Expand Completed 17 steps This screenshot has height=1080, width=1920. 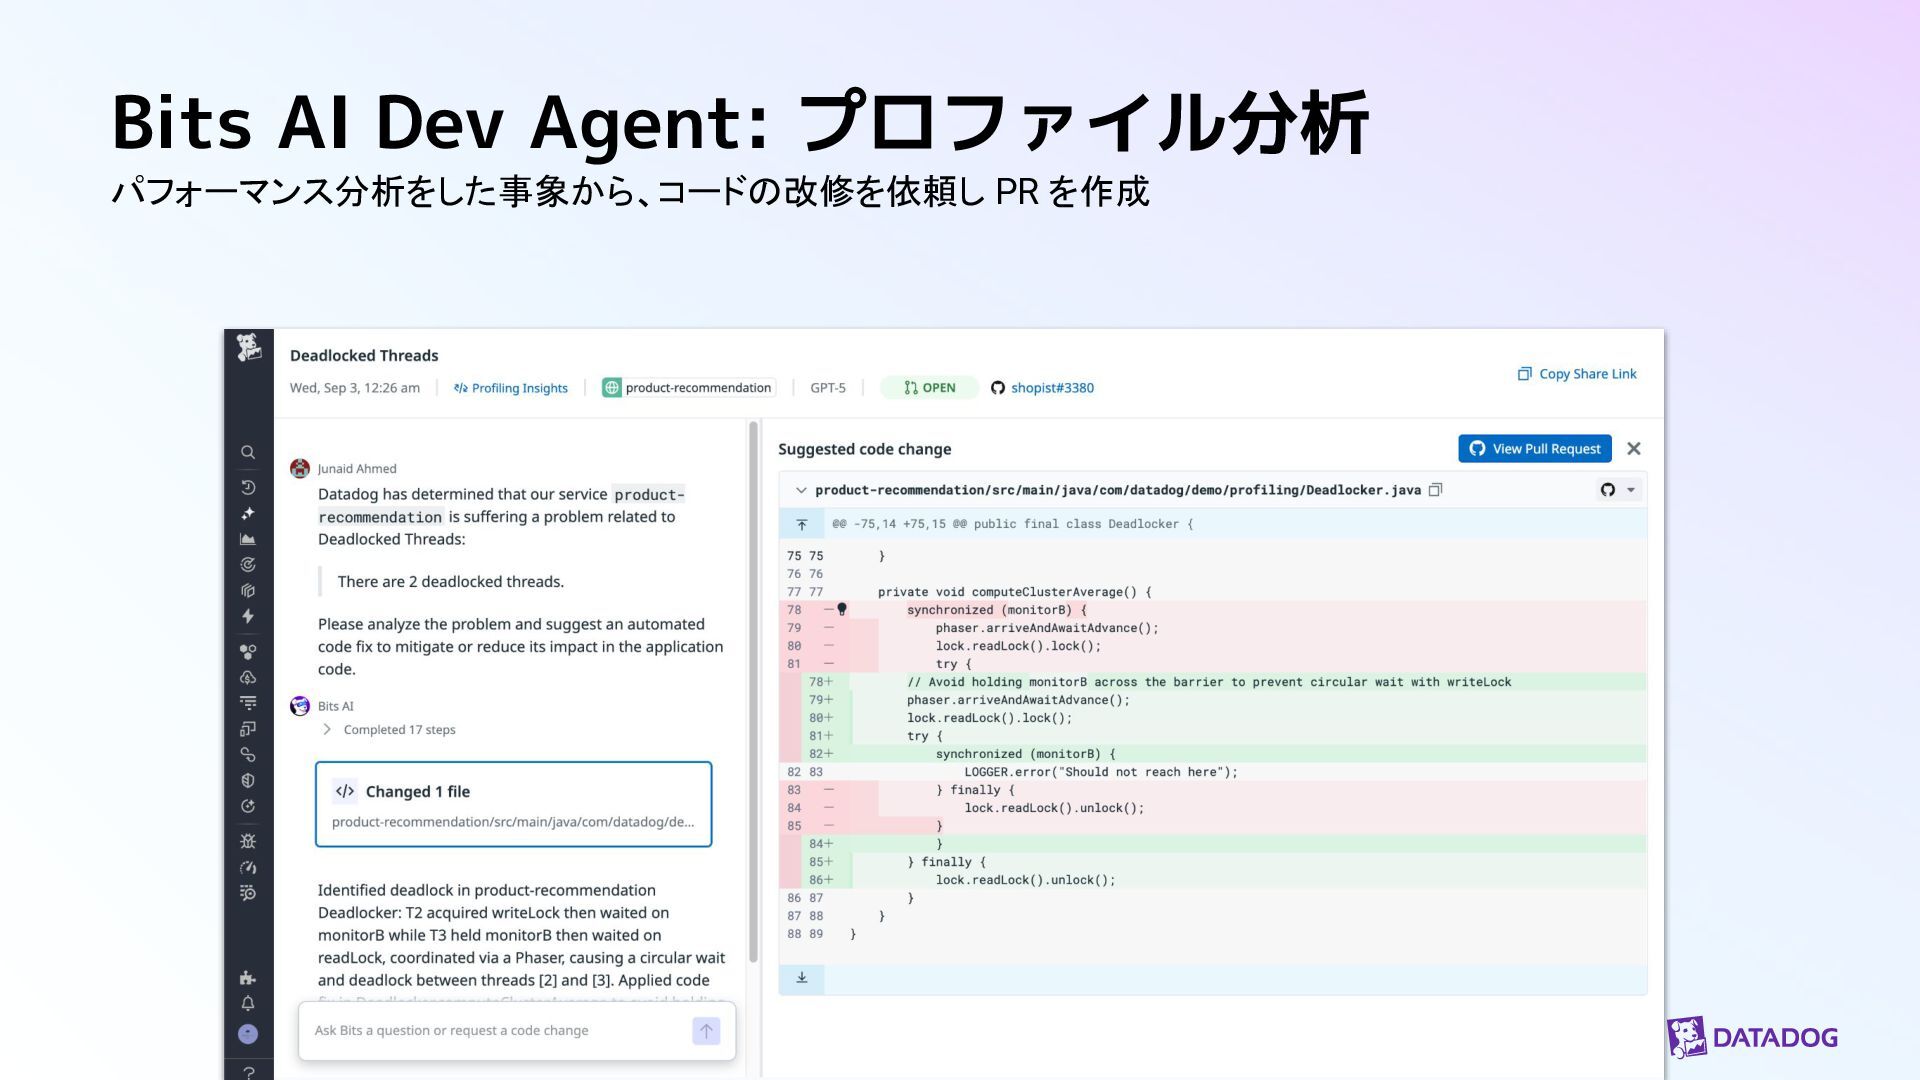(388, 729)
